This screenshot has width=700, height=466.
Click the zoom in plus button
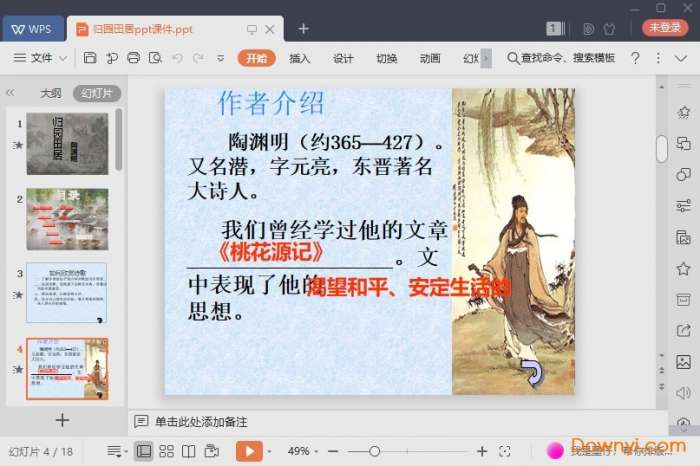(x=482, y=452)
